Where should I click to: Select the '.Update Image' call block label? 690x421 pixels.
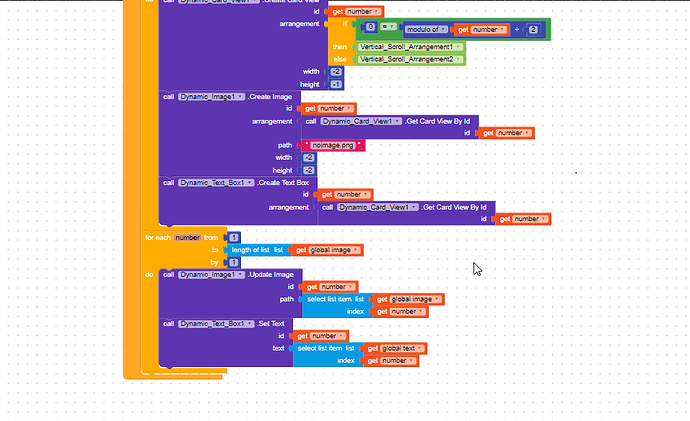coord(271,275)
